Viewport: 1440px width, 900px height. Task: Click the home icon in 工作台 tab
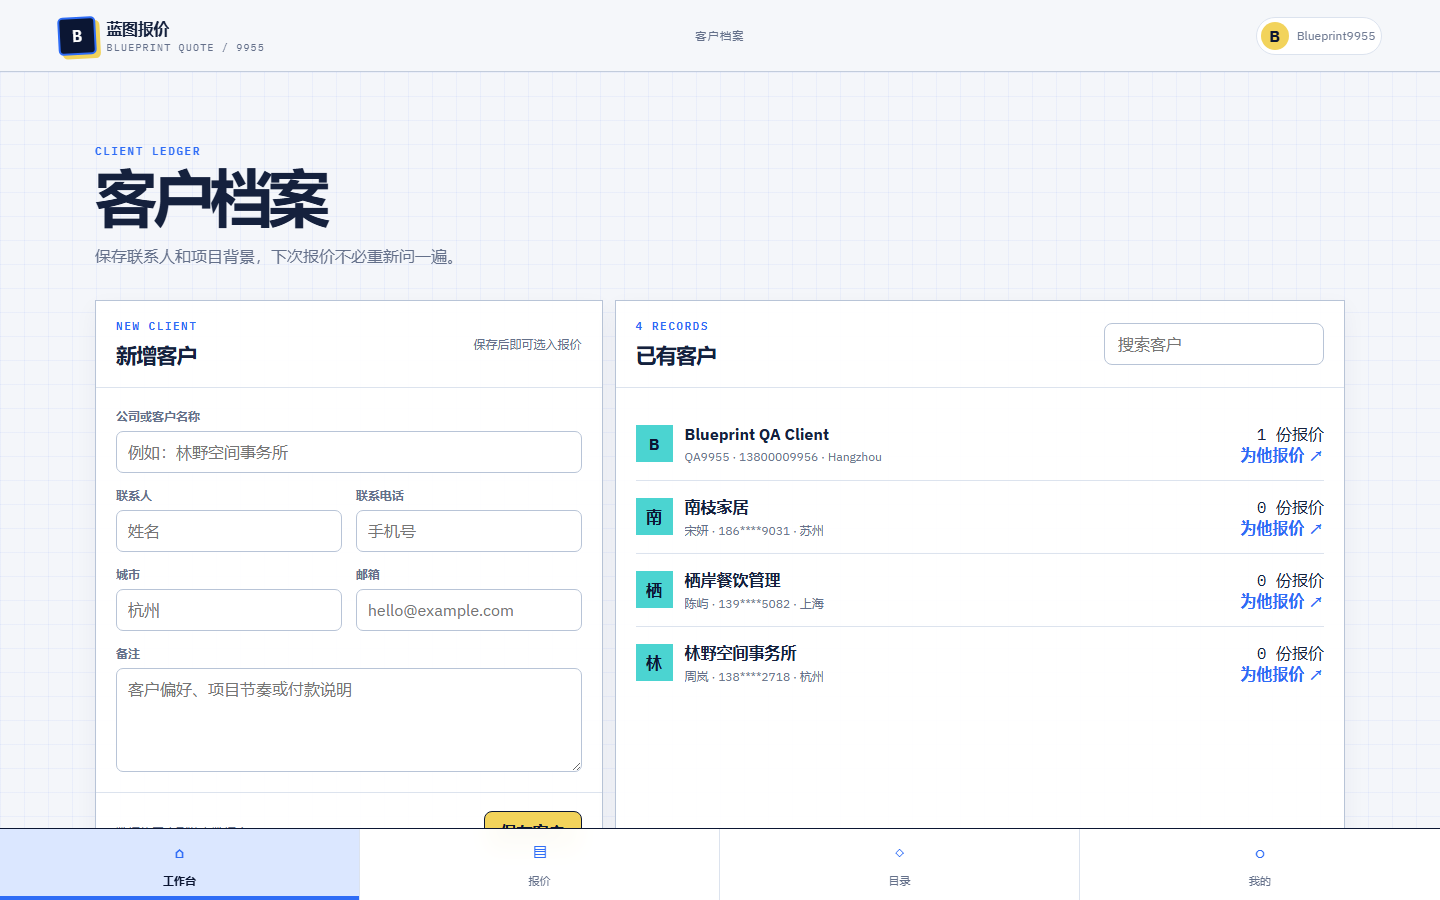[x=179, y=853]
